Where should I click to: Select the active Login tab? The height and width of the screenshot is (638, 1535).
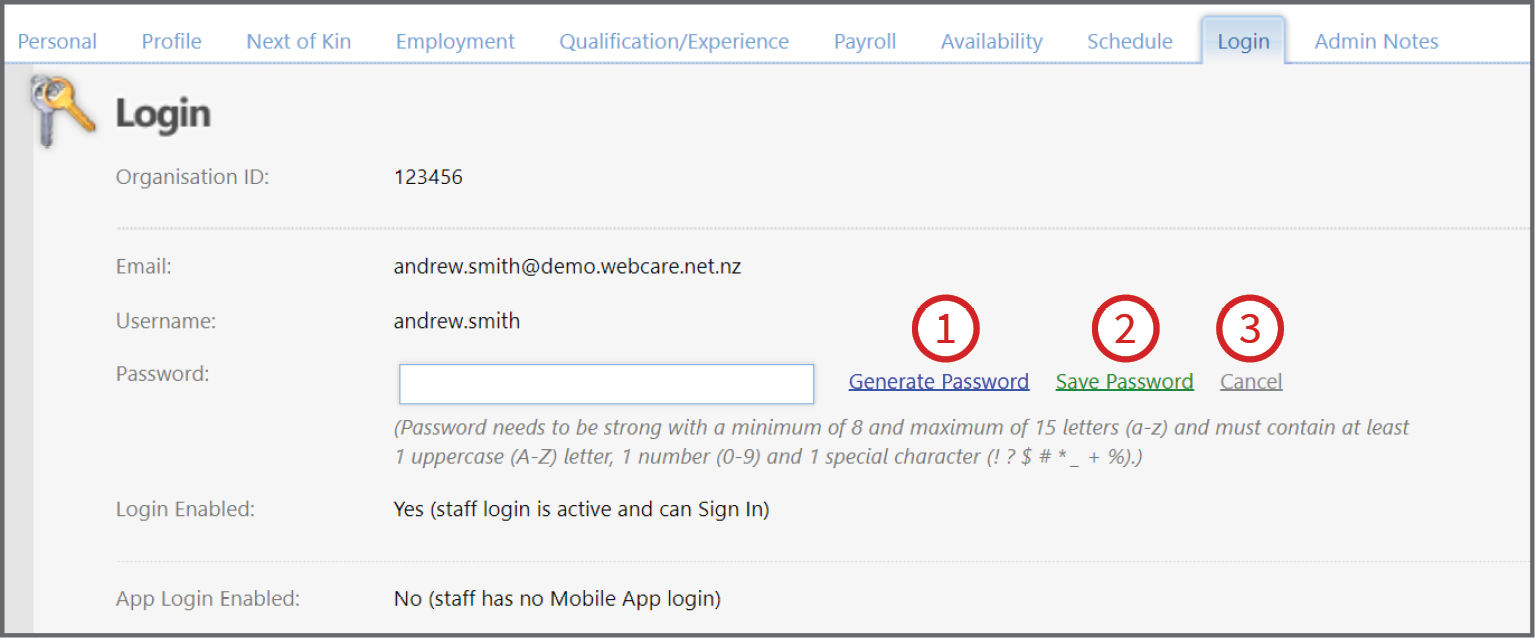1243,41
